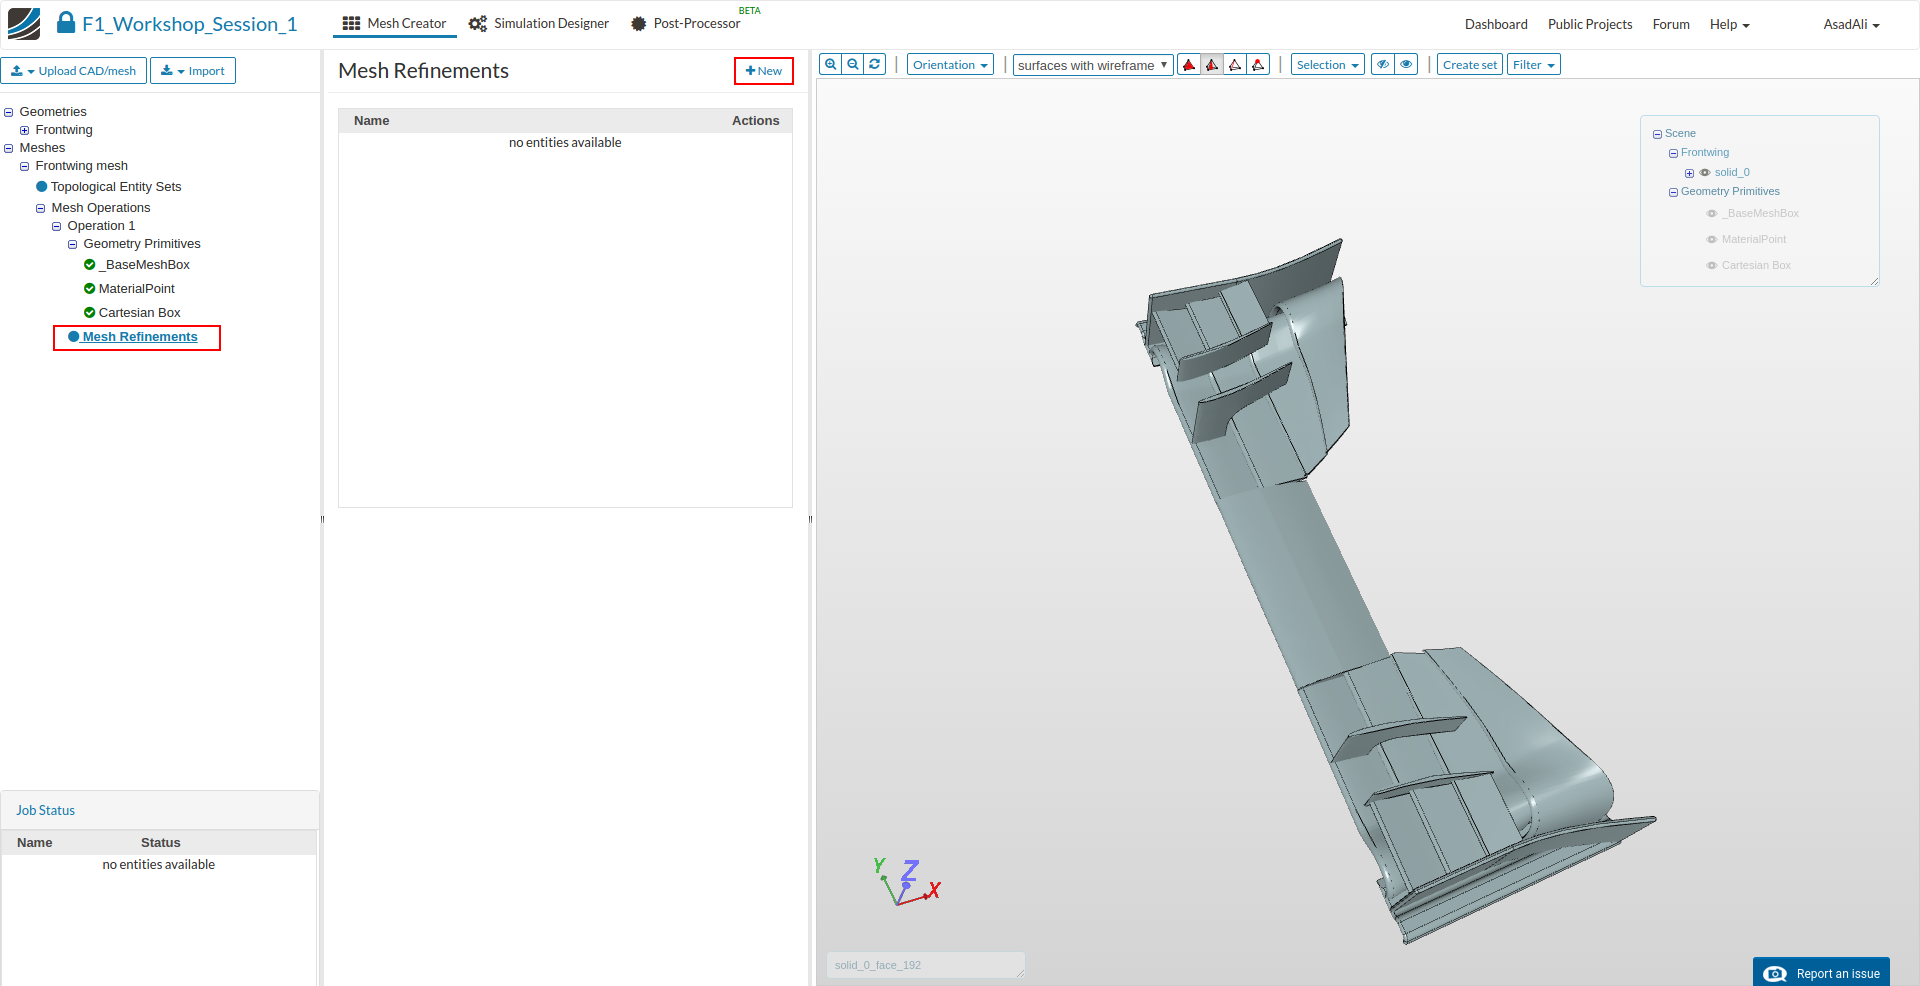Click the zoom in viewer icon
This screenshot has height=986, width=1920.
click(x=830, y=65)
